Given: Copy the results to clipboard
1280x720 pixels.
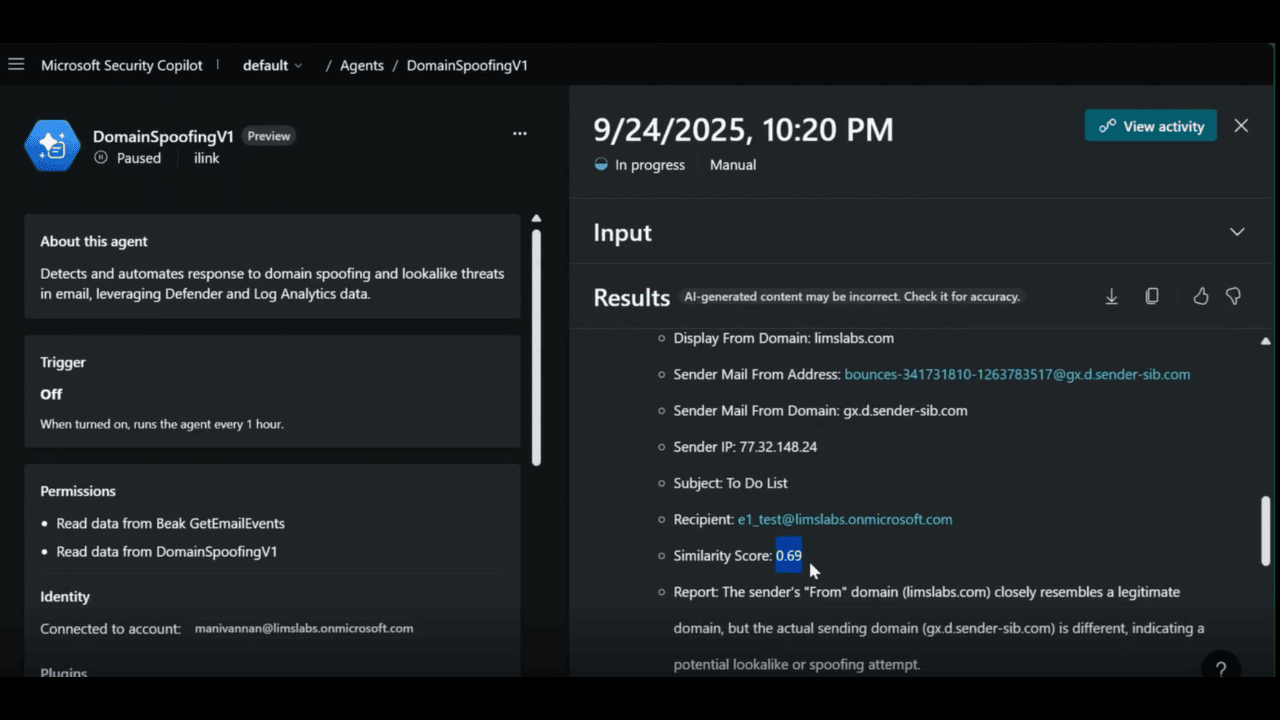Looking at the screenshot, I should pyautogui.click(x=1152, y=297).
